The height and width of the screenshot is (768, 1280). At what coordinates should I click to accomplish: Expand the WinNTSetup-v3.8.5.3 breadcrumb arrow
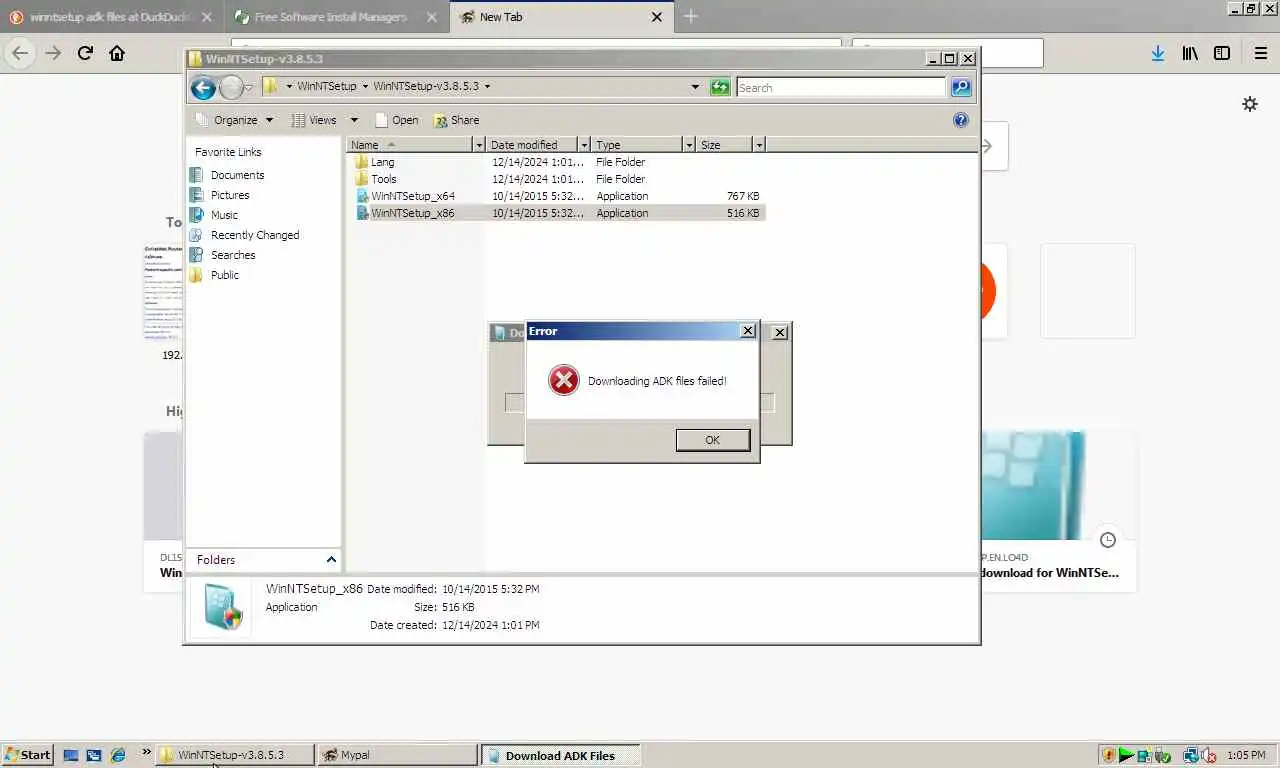coord(487,86)
